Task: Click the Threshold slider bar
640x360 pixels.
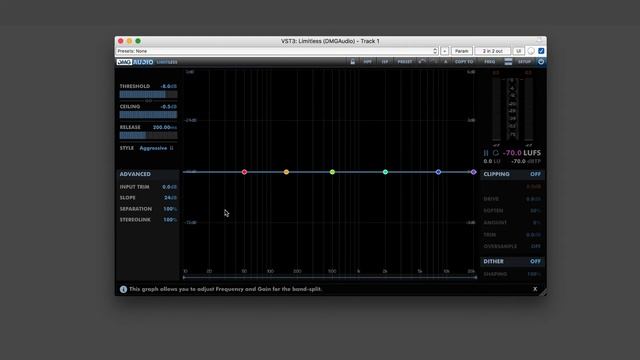Action: (x=148, y=94)
